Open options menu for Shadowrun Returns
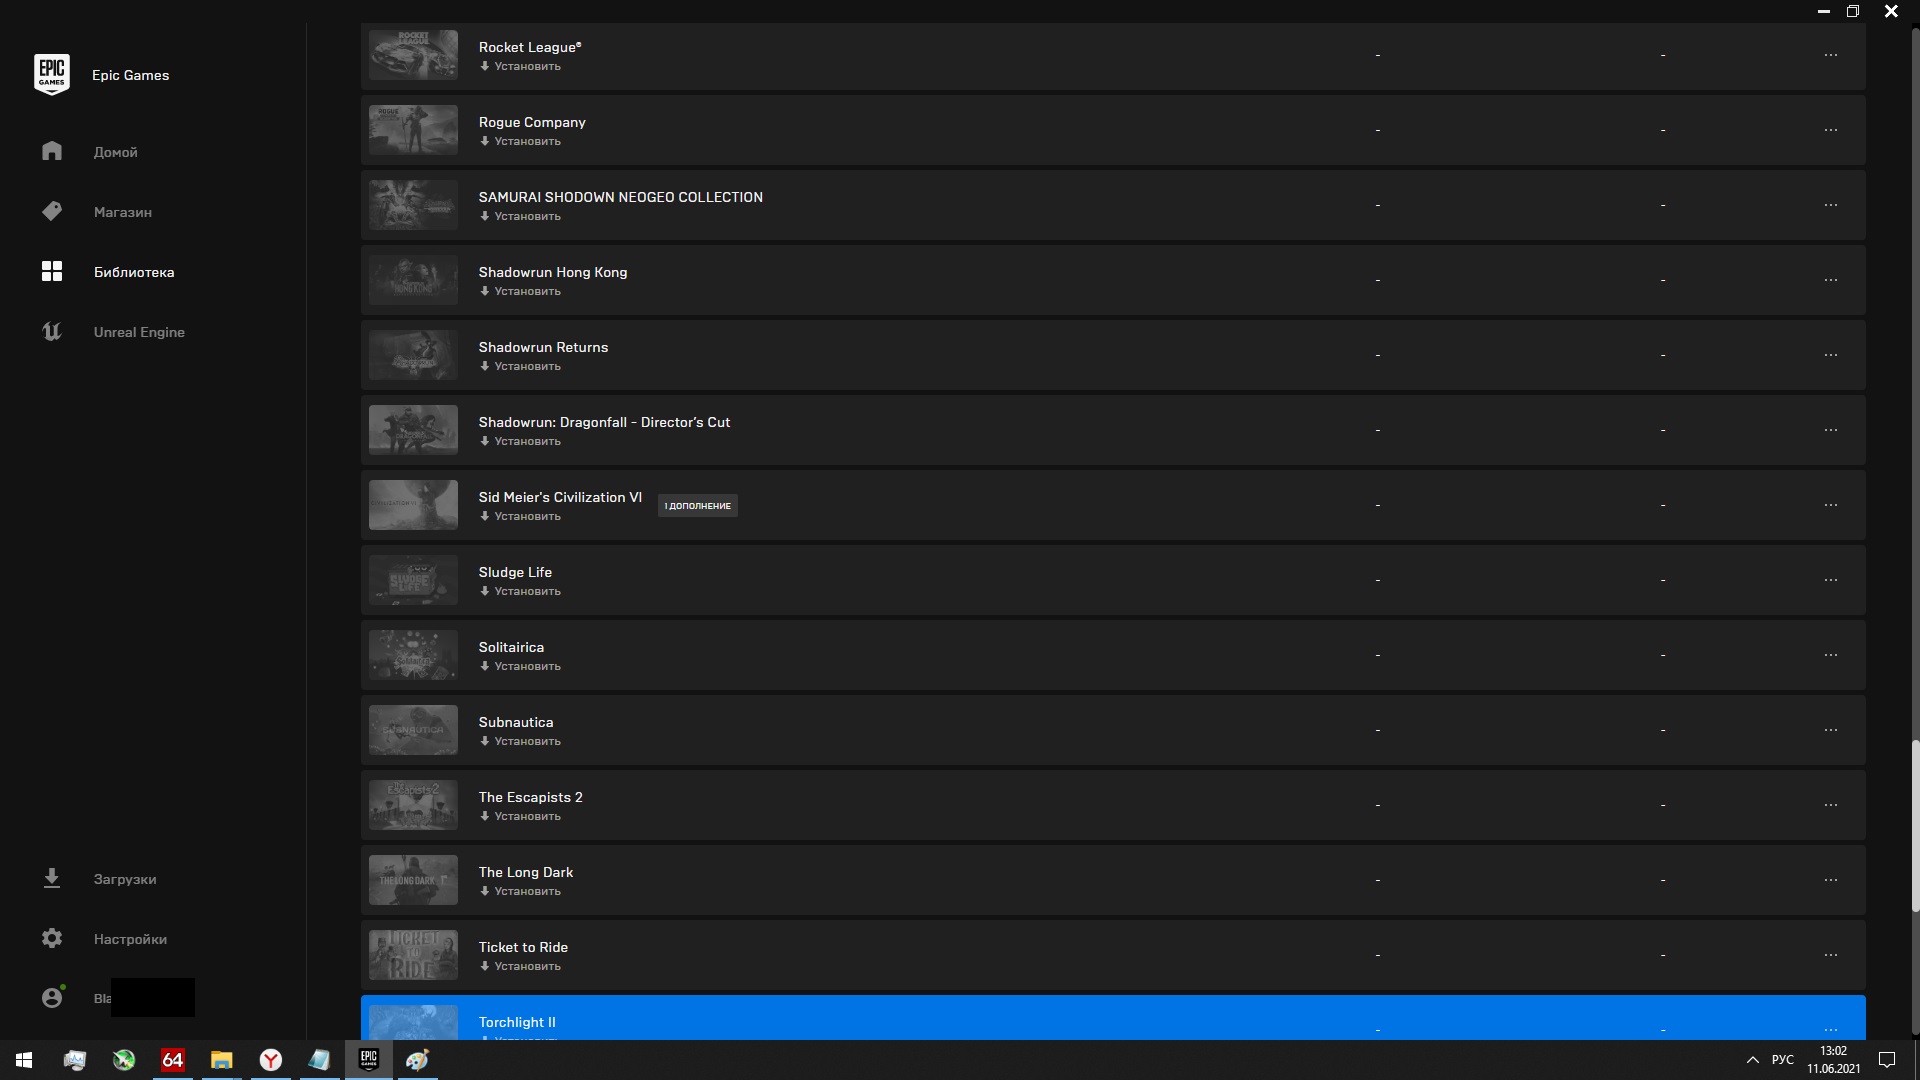This screenshot has height=1080, width=1920. [x=1830, y=355]
